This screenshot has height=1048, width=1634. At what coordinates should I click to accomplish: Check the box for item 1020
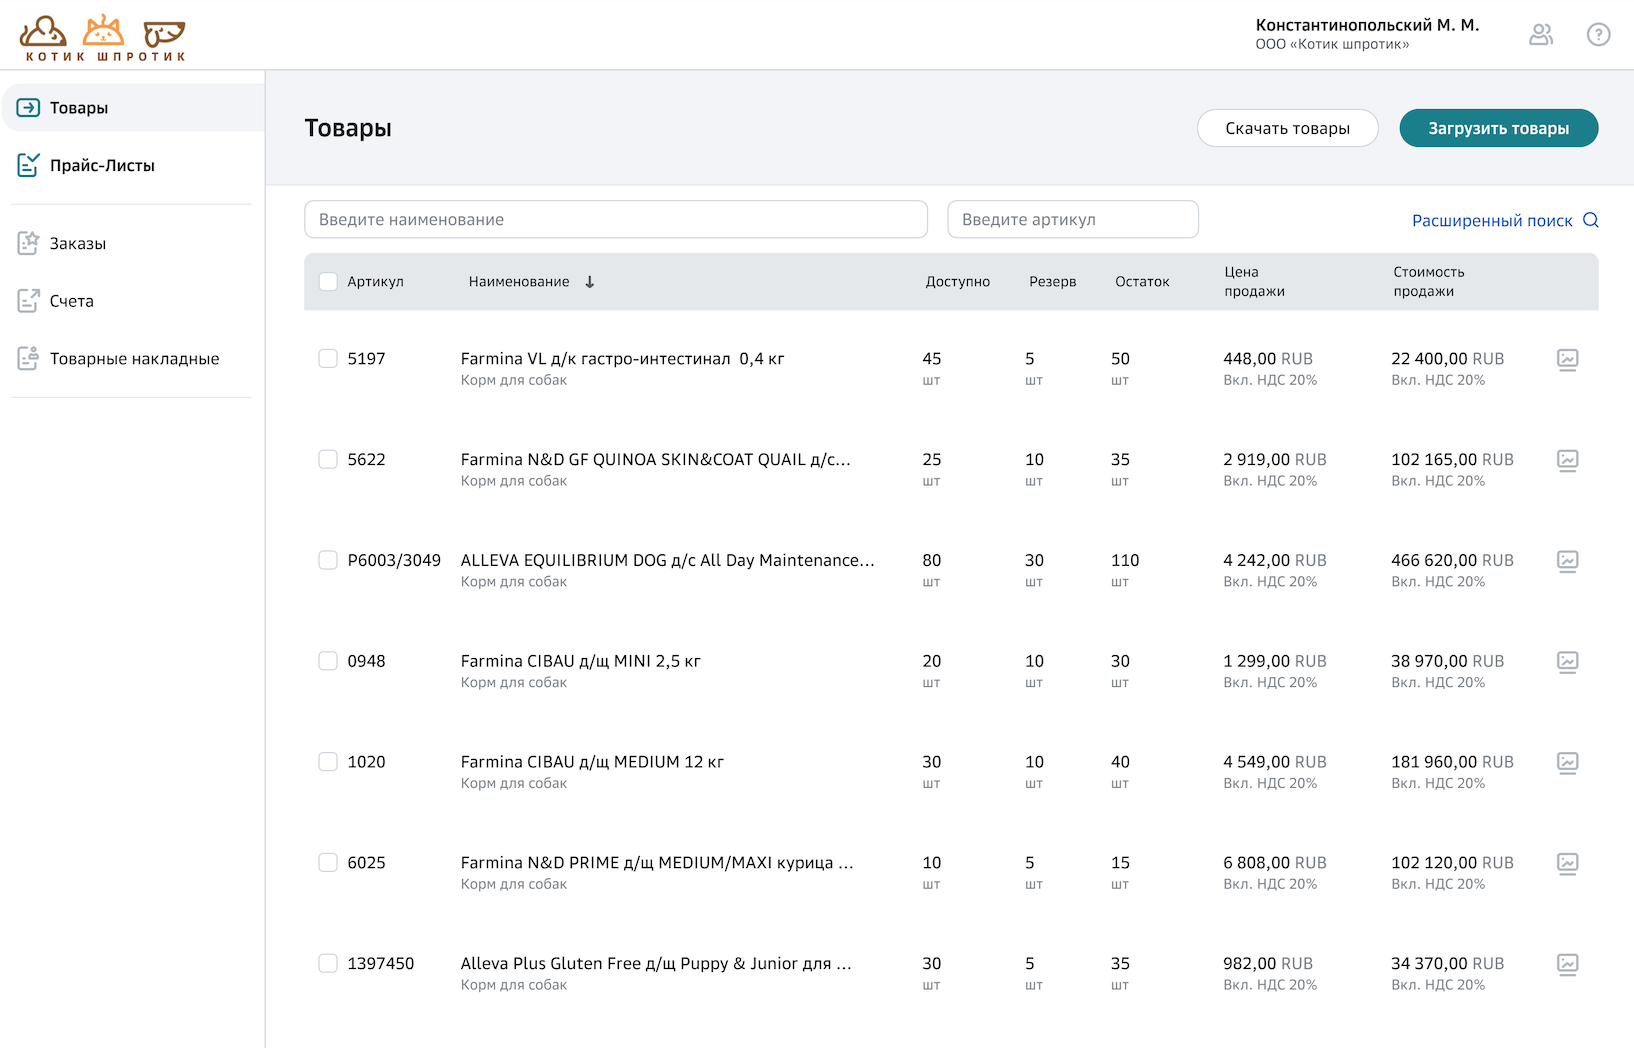(x=328, y=762)
